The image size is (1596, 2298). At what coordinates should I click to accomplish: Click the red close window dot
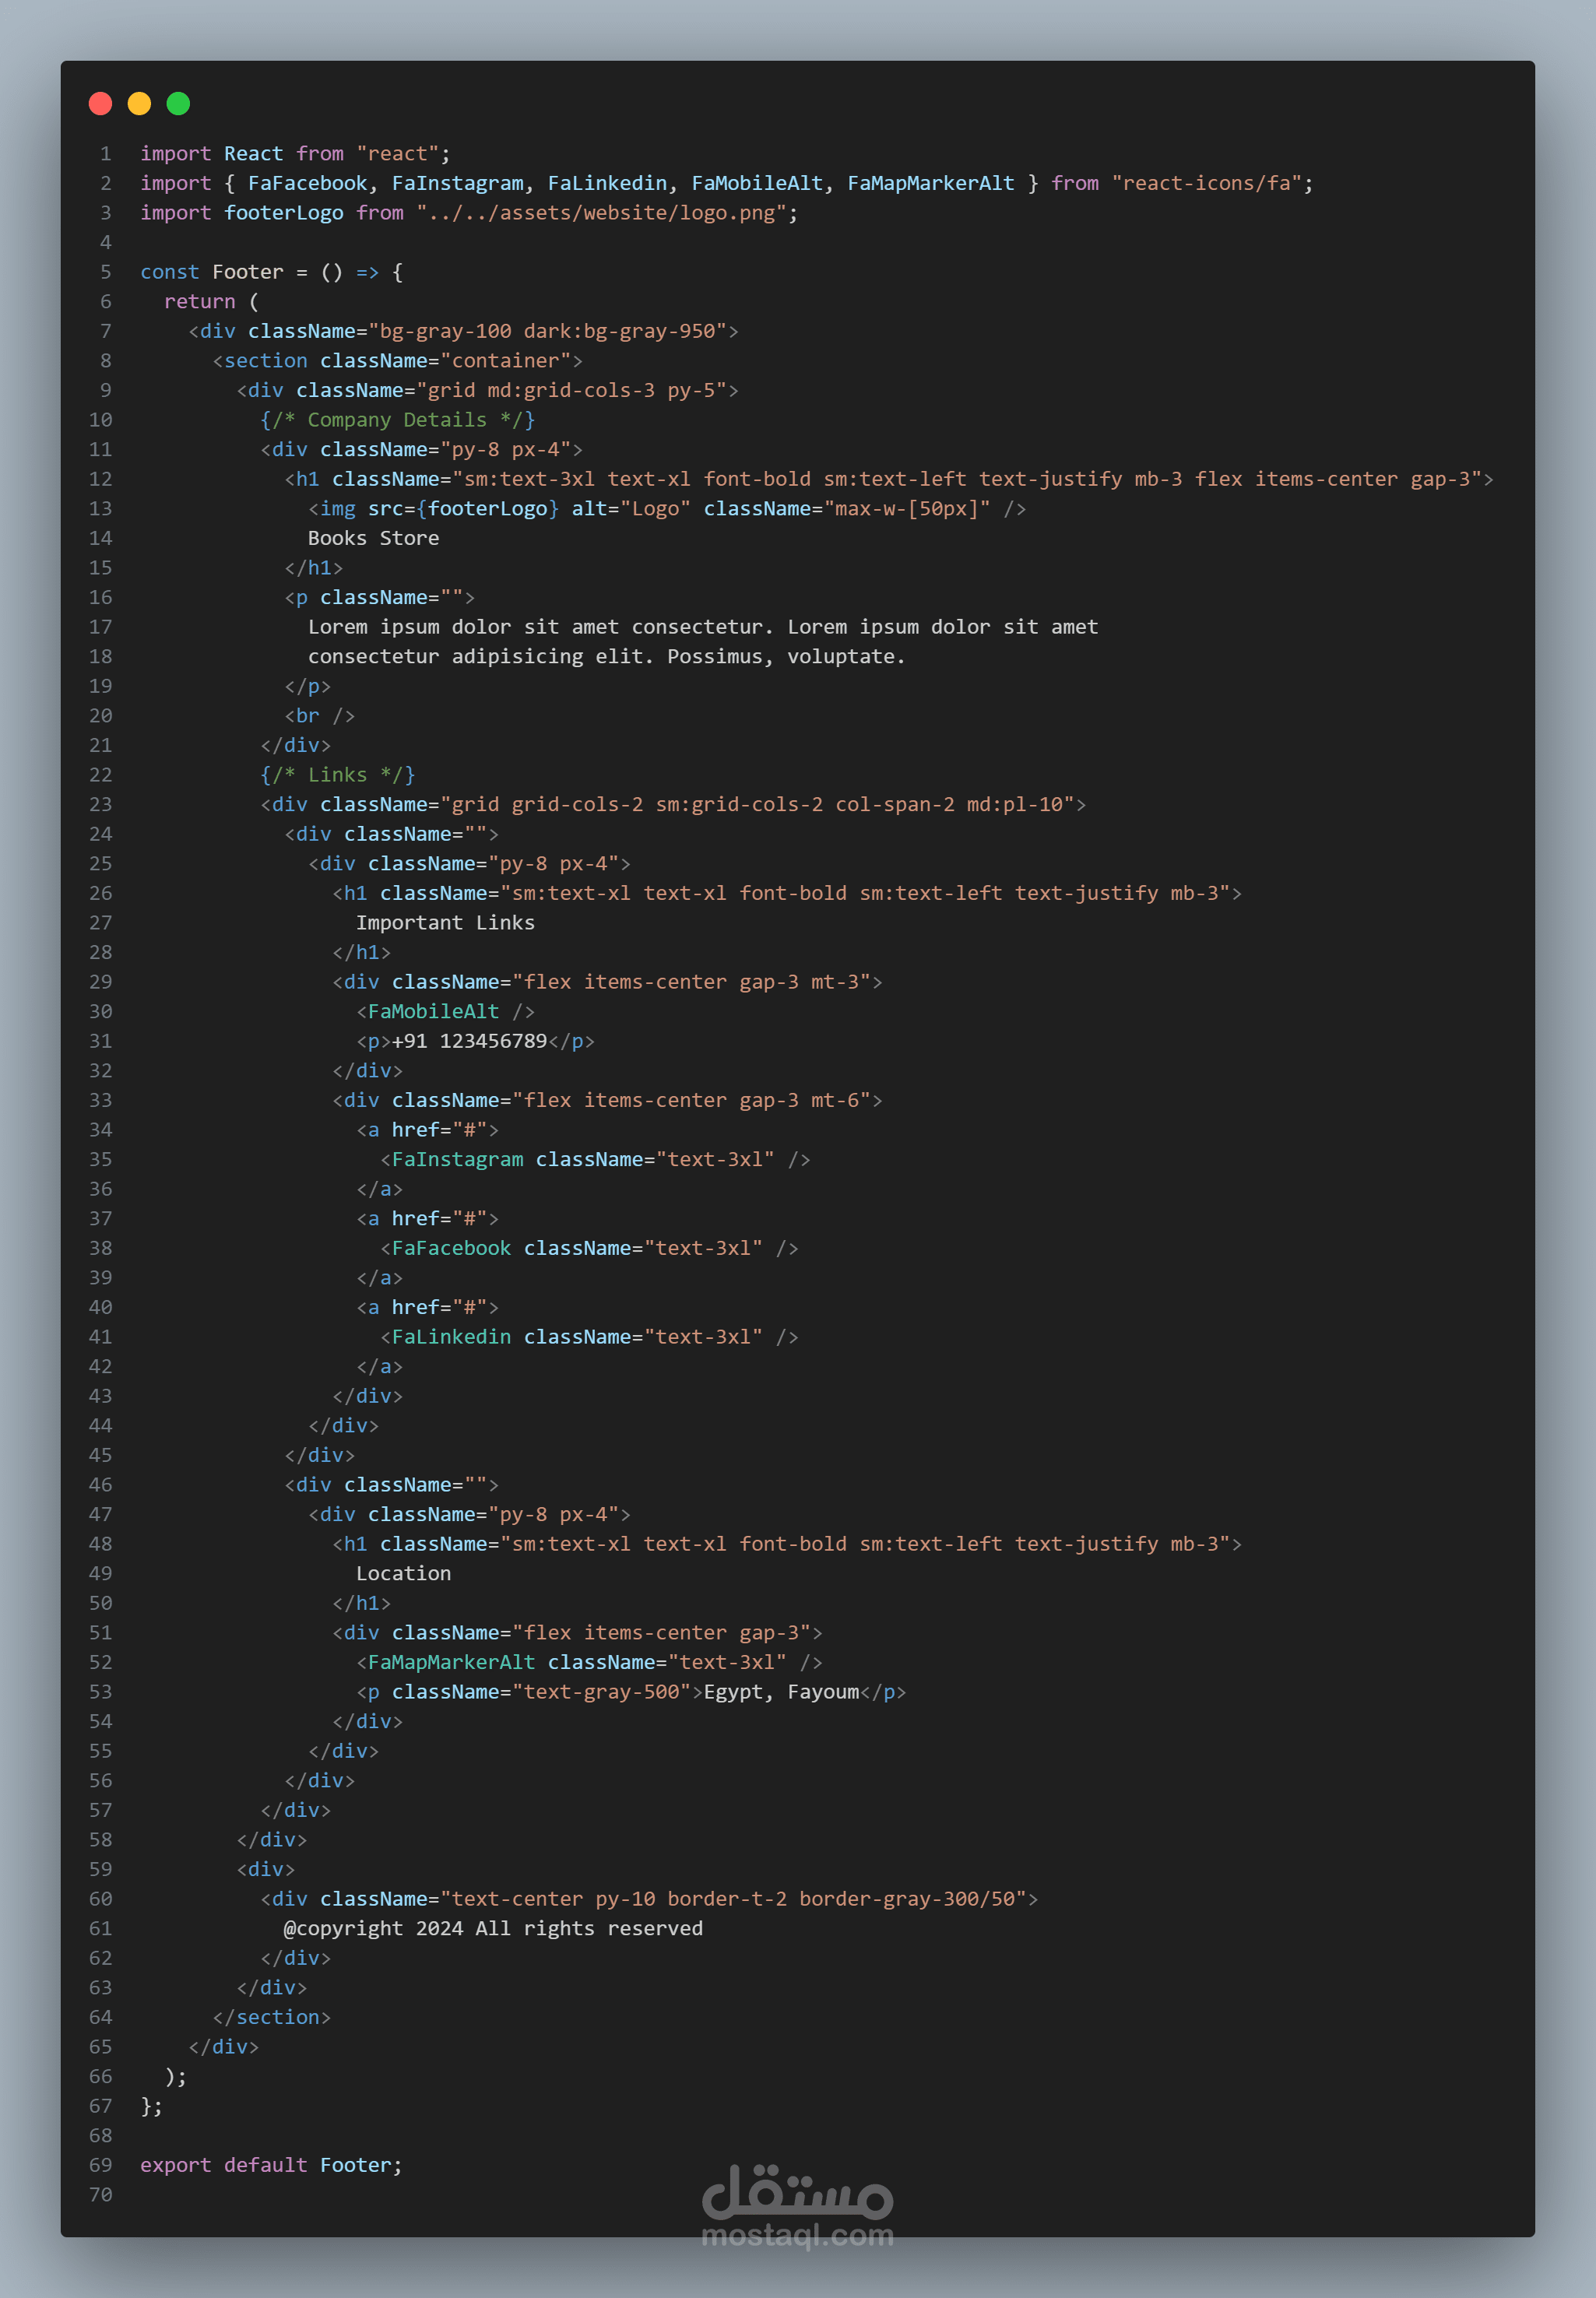(x=100, y=103)
